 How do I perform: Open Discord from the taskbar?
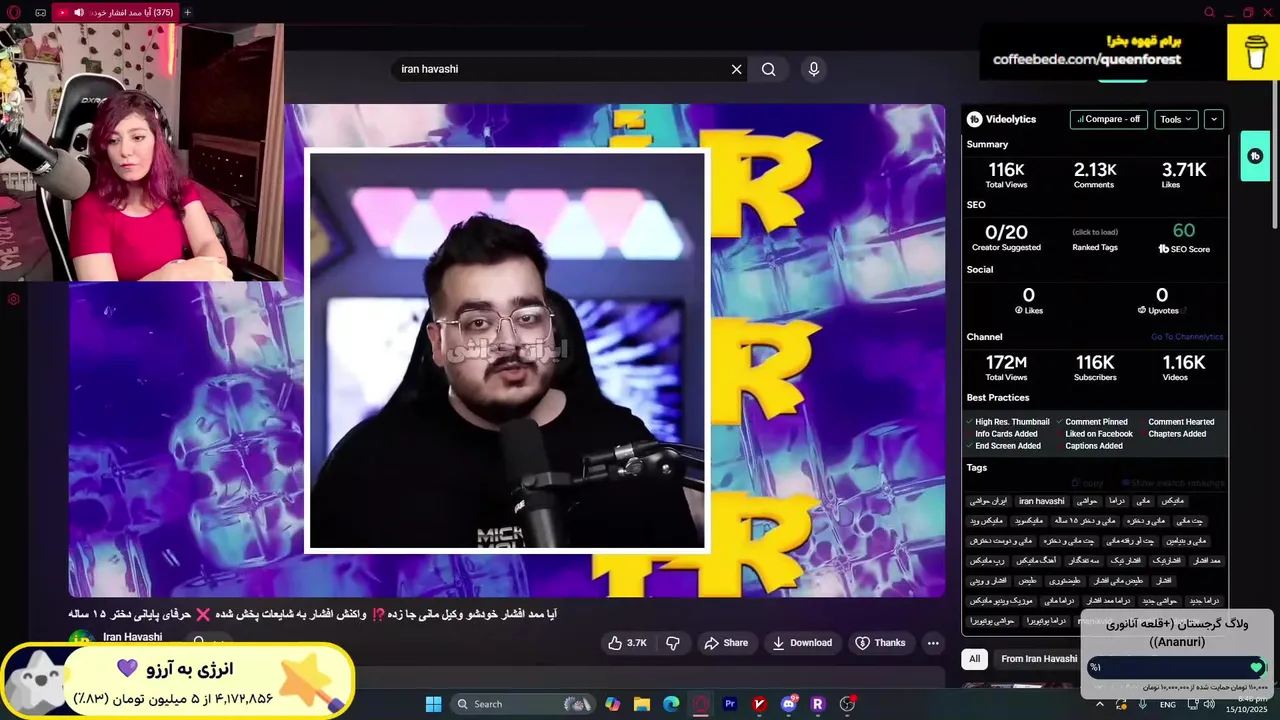coord(789,704)
